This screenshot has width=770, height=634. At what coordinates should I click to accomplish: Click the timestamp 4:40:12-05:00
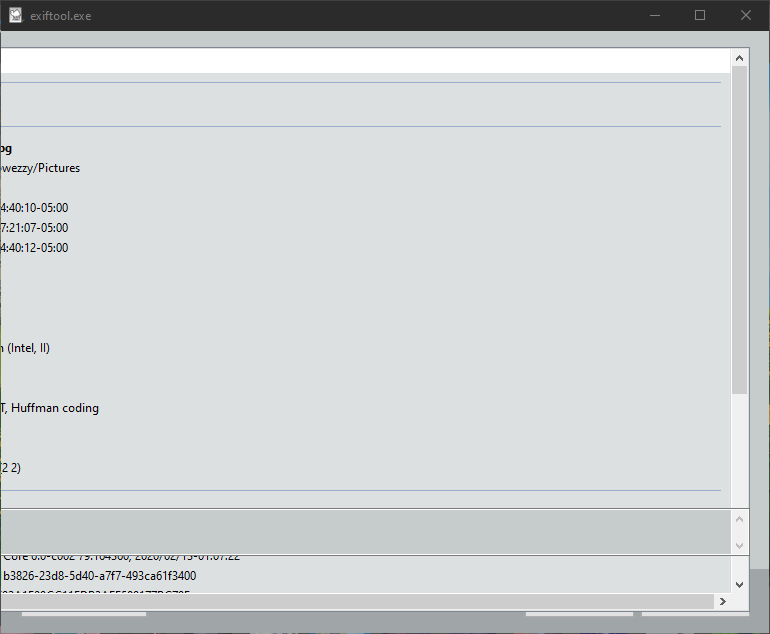(x=34, y=248)
